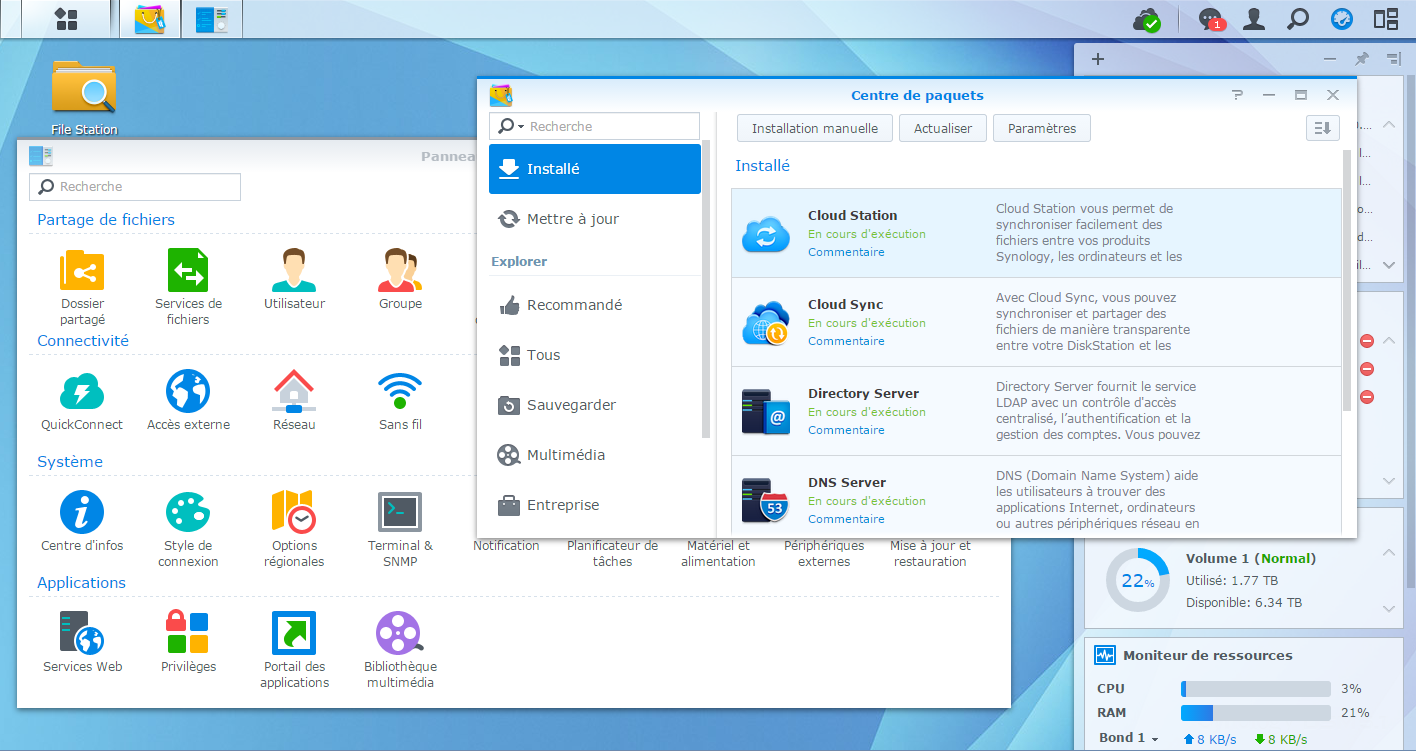1416x751 pixels.
Task: Click the installed packages list scrollbar
Action: 1346,280
